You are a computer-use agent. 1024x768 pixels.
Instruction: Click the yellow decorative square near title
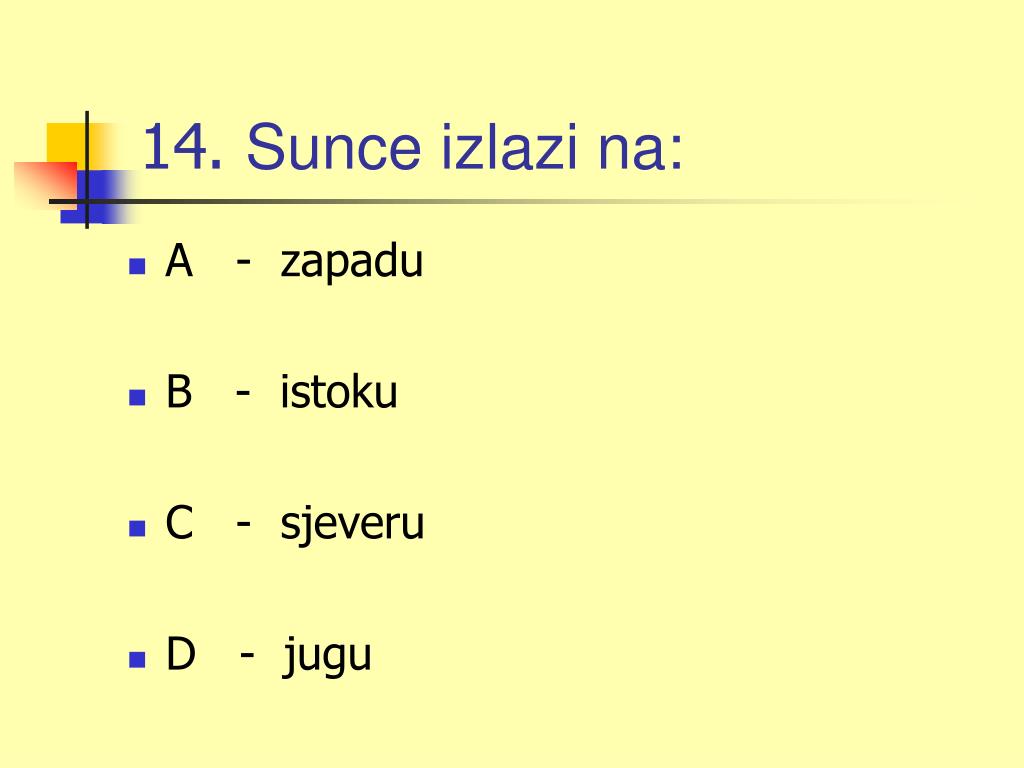pyautogui.click(x=65, y=142)
